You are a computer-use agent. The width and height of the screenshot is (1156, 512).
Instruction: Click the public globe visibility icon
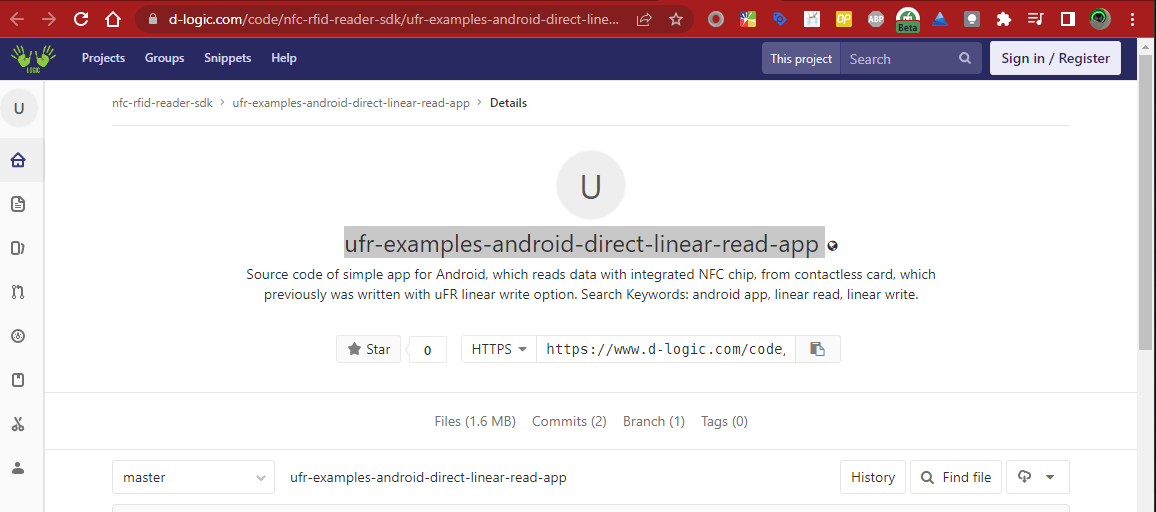point(833,246)
